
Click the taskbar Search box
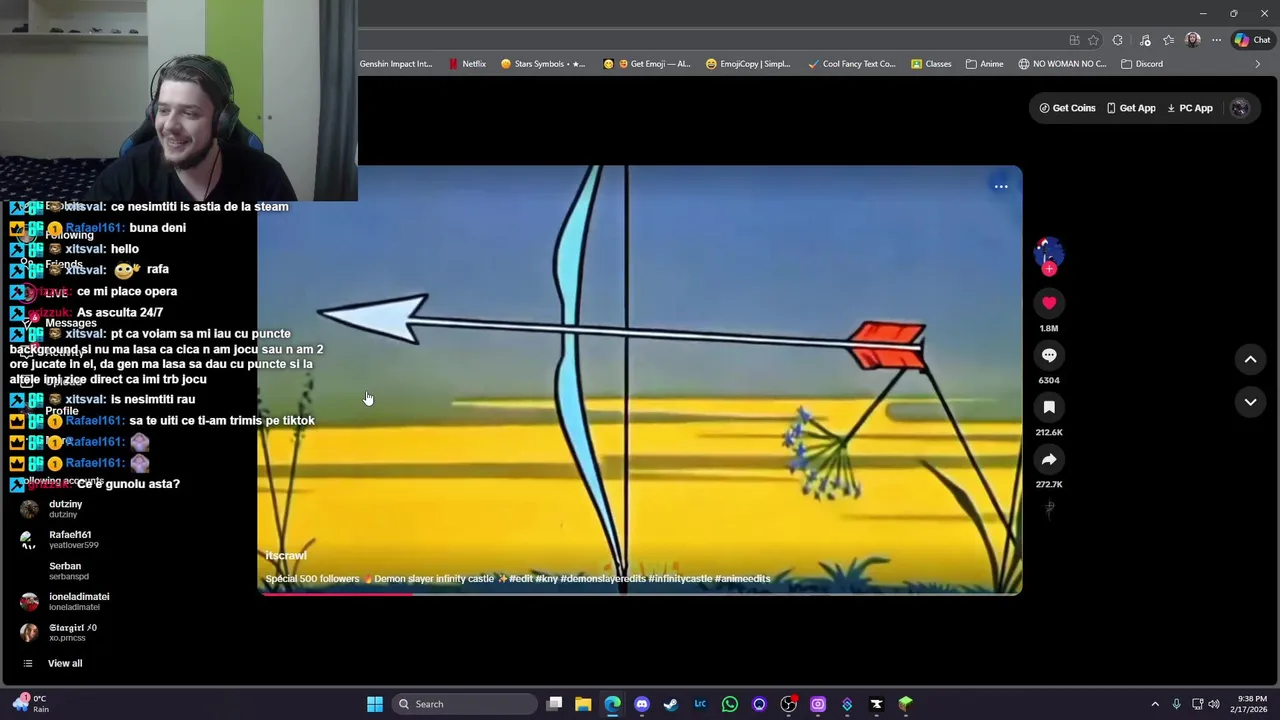pos(463,704)
